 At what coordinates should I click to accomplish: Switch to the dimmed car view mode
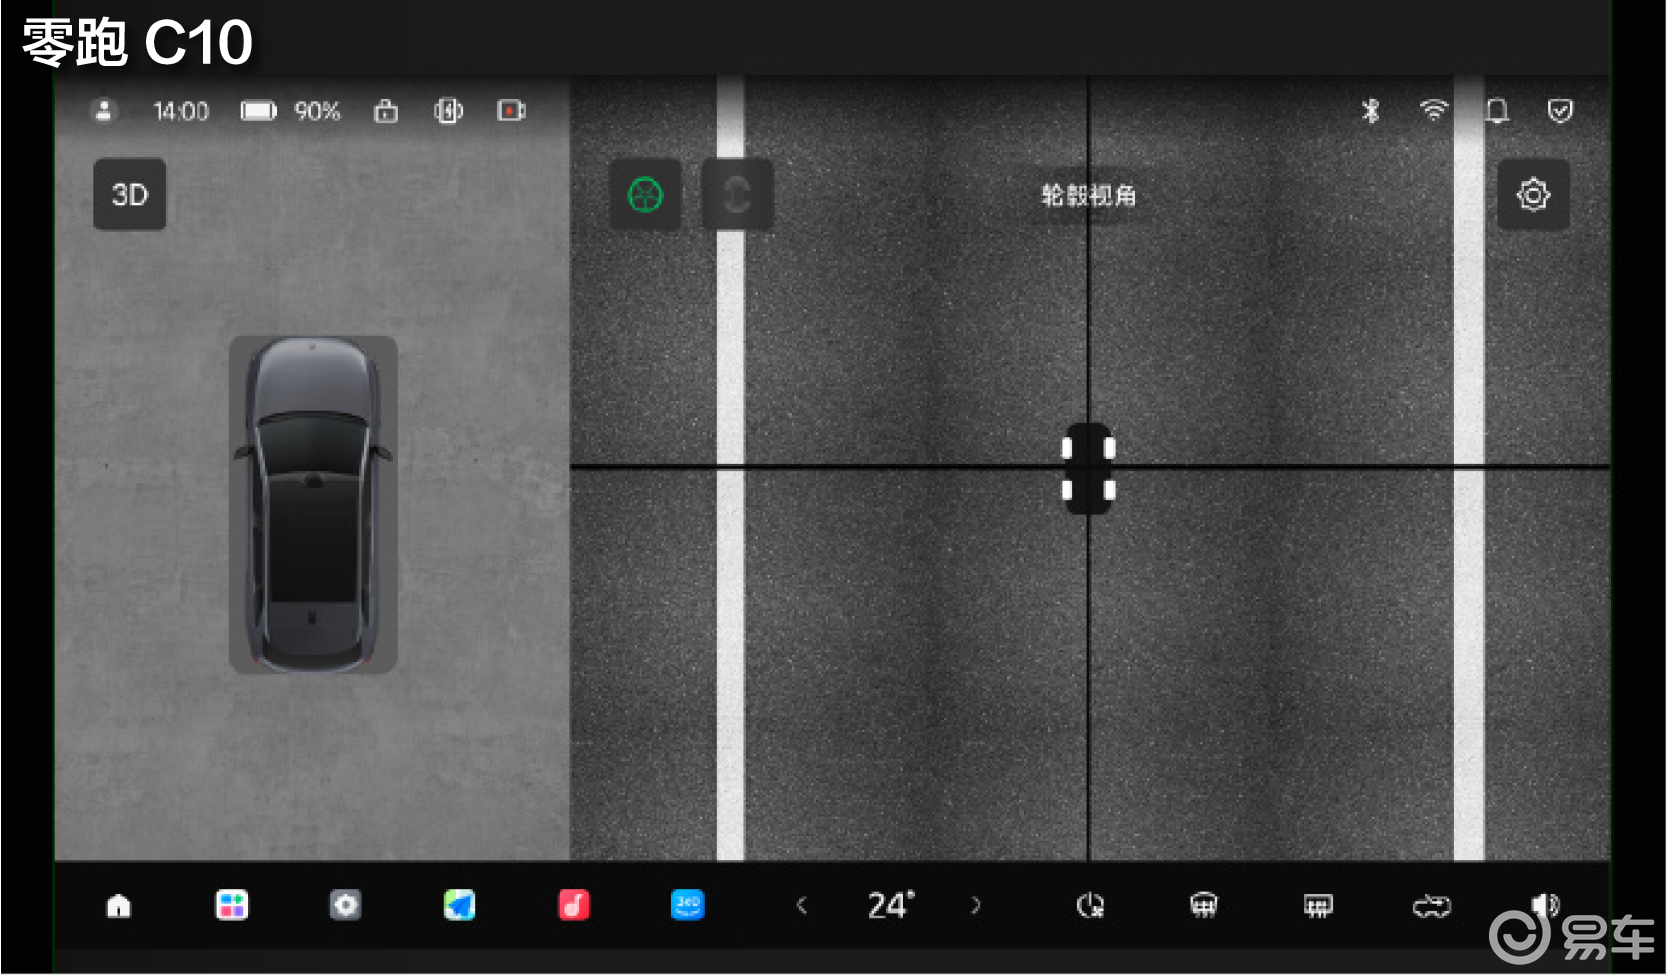pyautogui.click(x=738, y=195)
